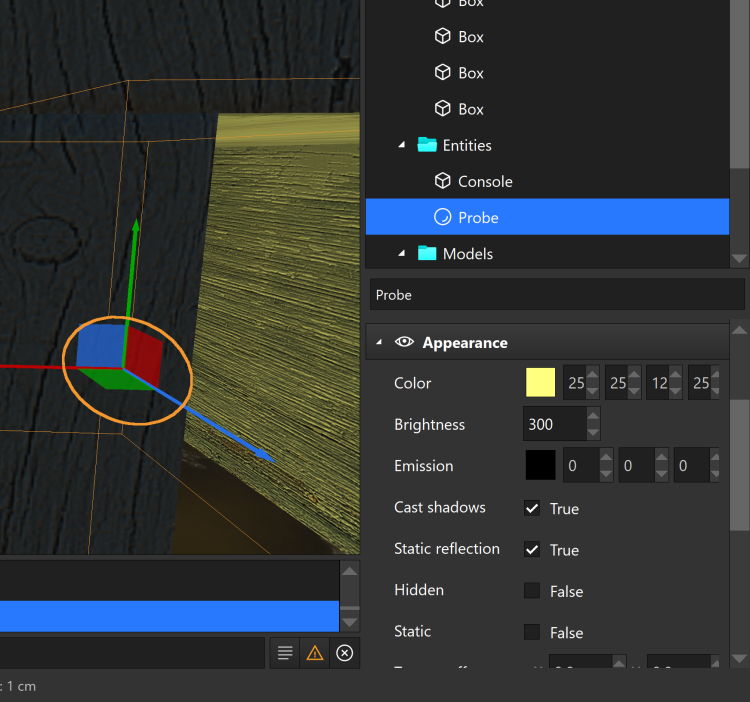Enable the Hidden checkbox

(532, 591)
